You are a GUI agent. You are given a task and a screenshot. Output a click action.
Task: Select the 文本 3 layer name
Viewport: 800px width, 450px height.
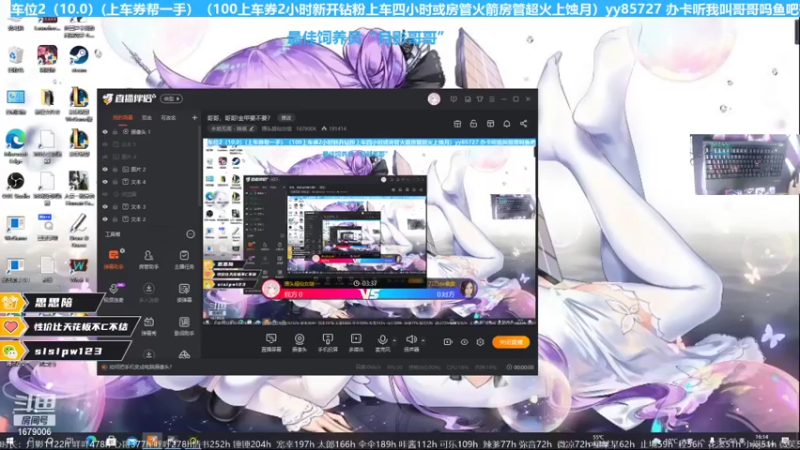click(x=138, y=207)
